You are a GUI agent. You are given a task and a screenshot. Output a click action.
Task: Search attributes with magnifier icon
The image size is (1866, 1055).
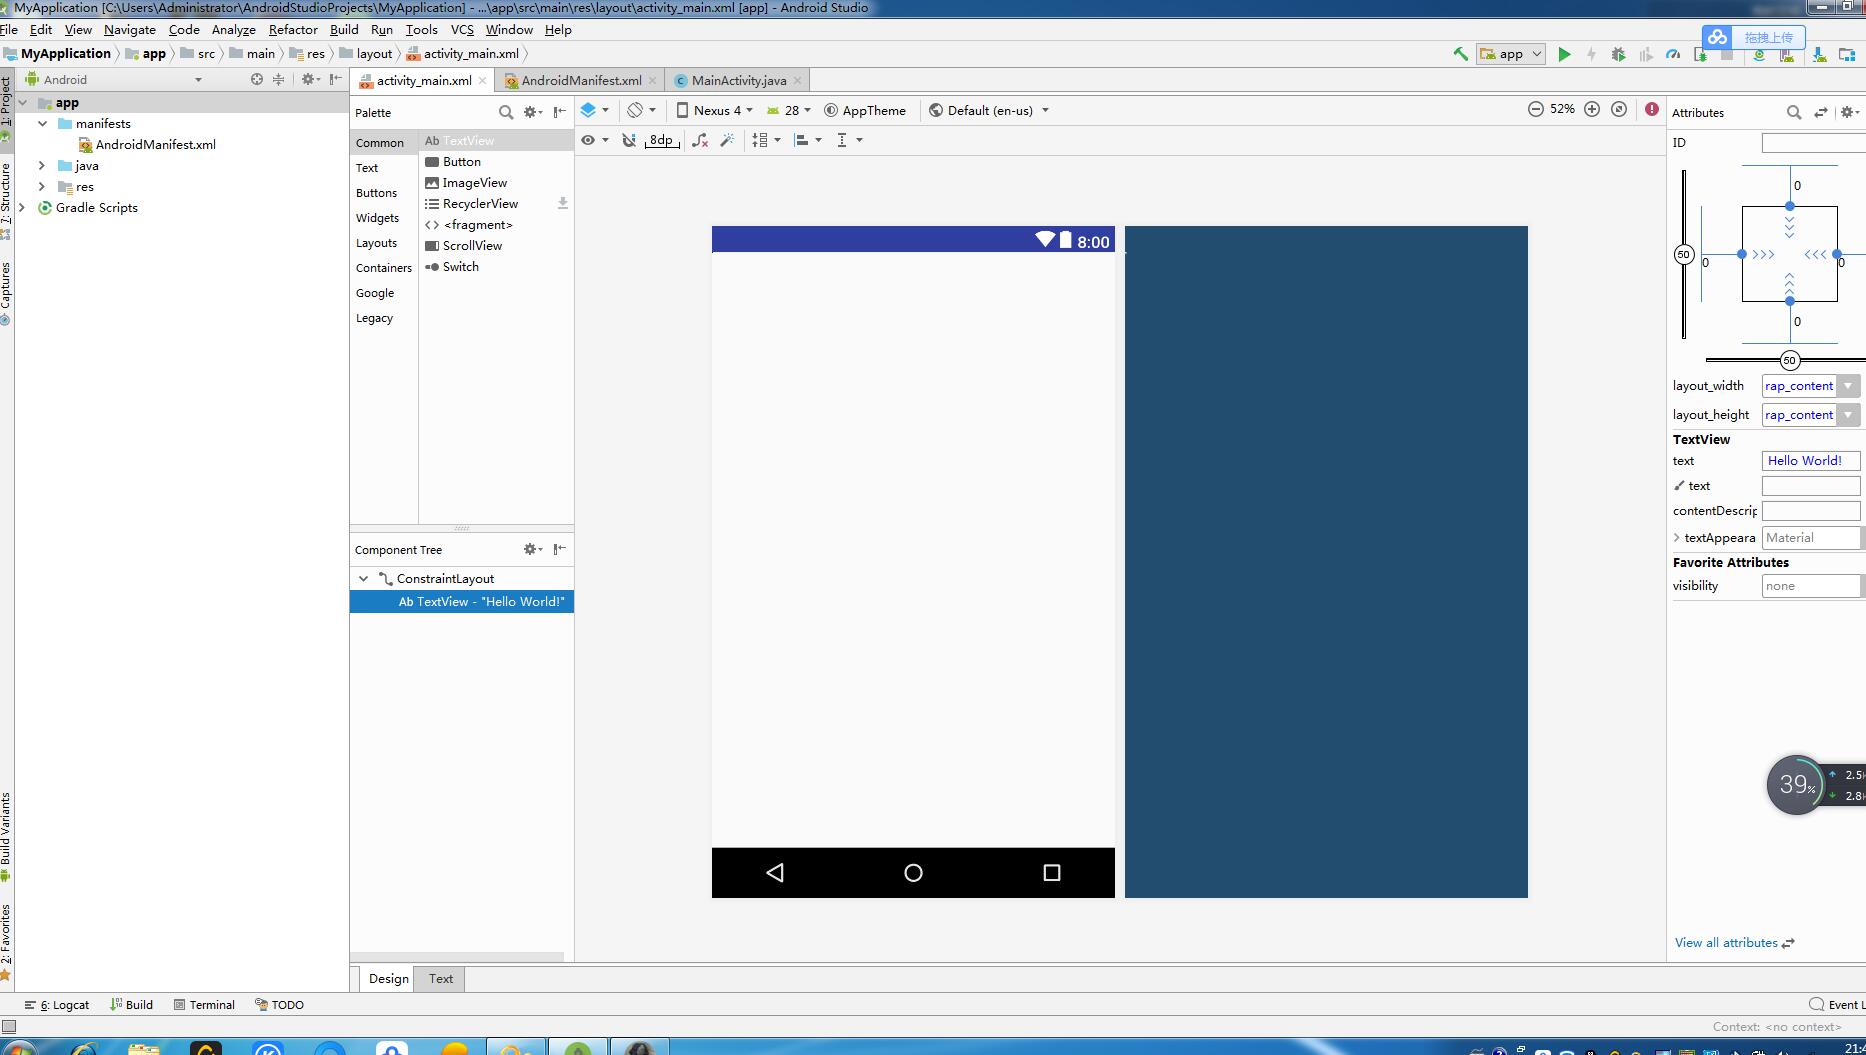pyautogui.click(x=1794, y=112)
